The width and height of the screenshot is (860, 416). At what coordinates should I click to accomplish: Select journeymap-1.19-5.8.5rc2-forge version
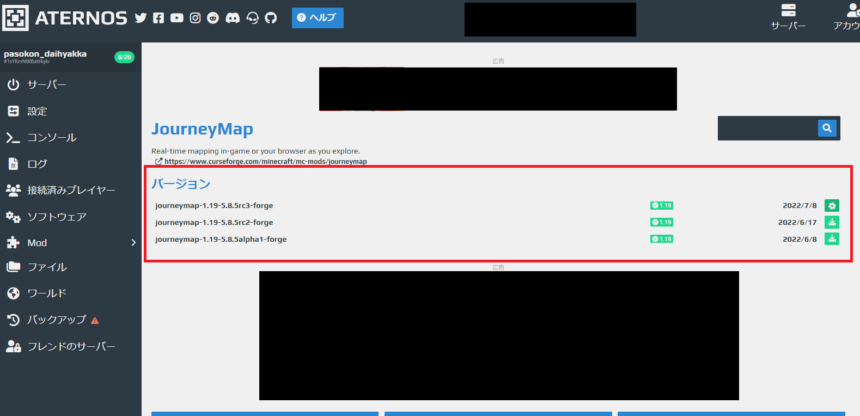tap(214, 222)
